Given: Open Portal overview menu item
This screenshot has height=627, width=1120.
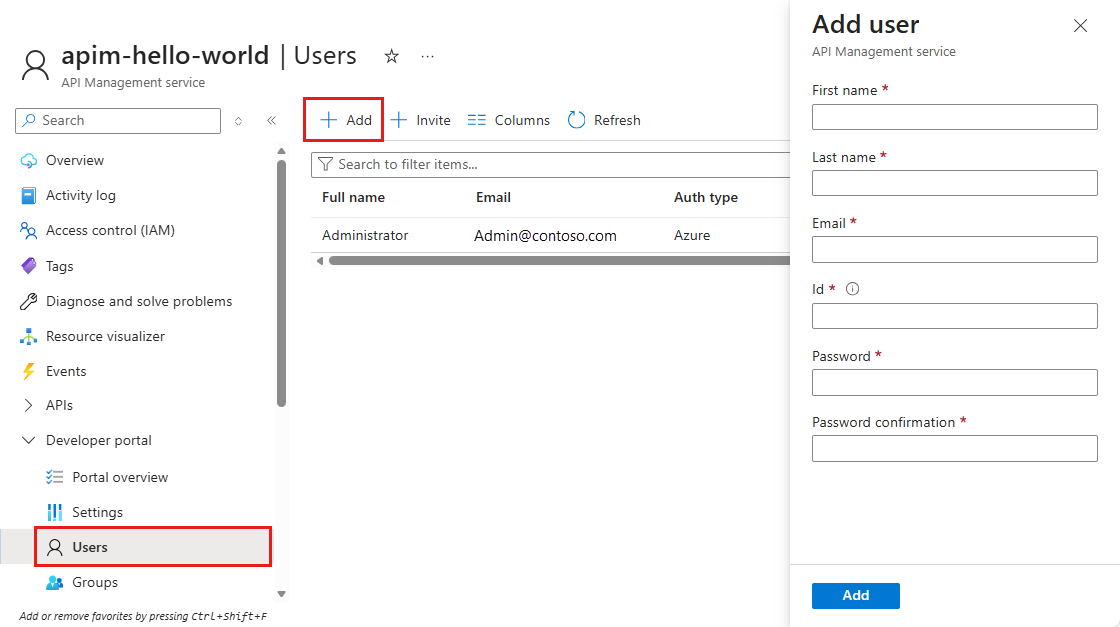Looking at the screenshot, I should pyautogui.click(x=120, y=477).
